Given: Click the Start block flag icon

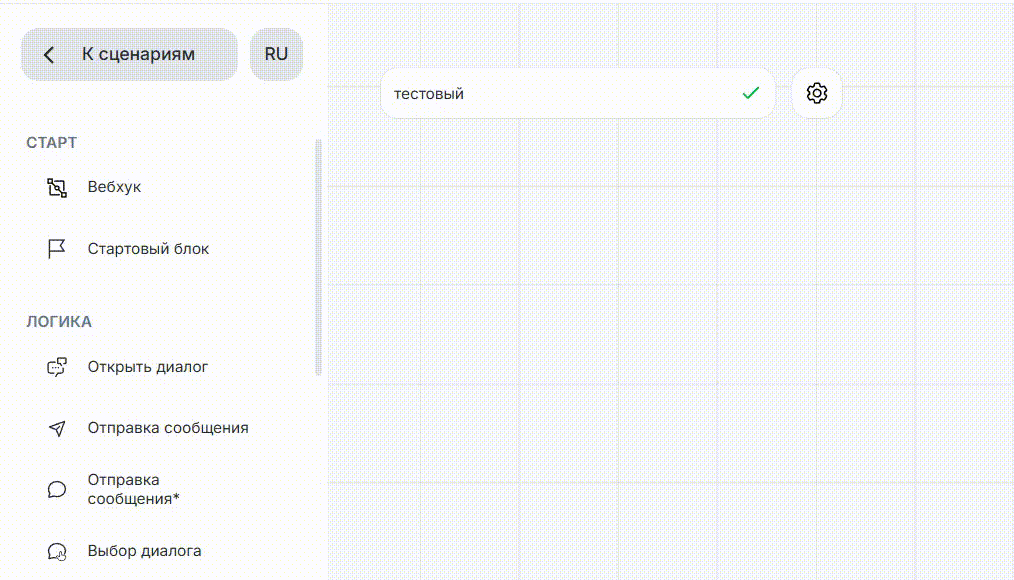Looking at the screenshot, I should (x=57, y=249).
